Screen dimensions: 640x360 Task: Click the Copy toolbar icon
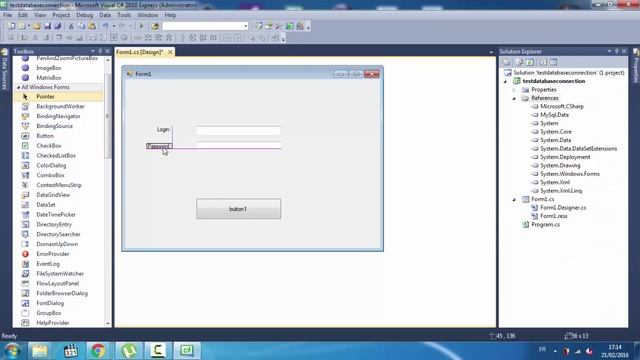(x=82, y=27)
